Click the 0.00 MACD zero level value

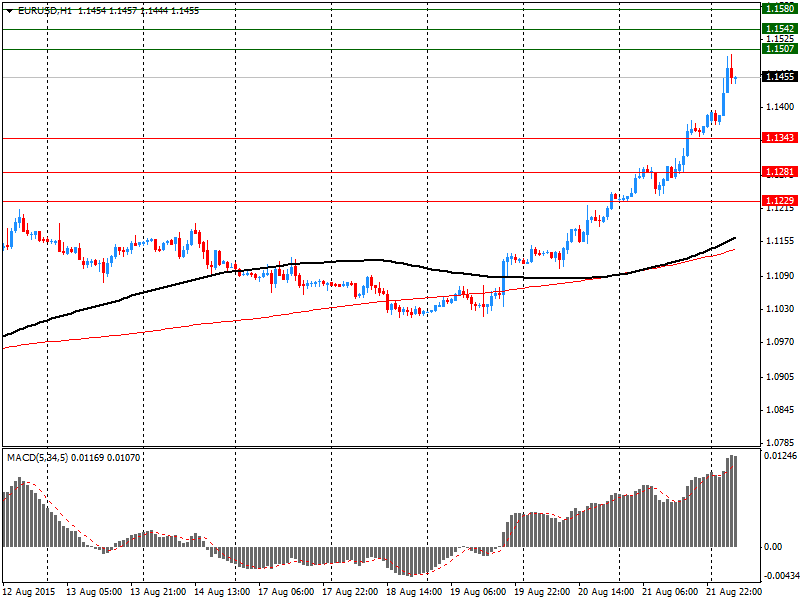[x=773, y=546]
